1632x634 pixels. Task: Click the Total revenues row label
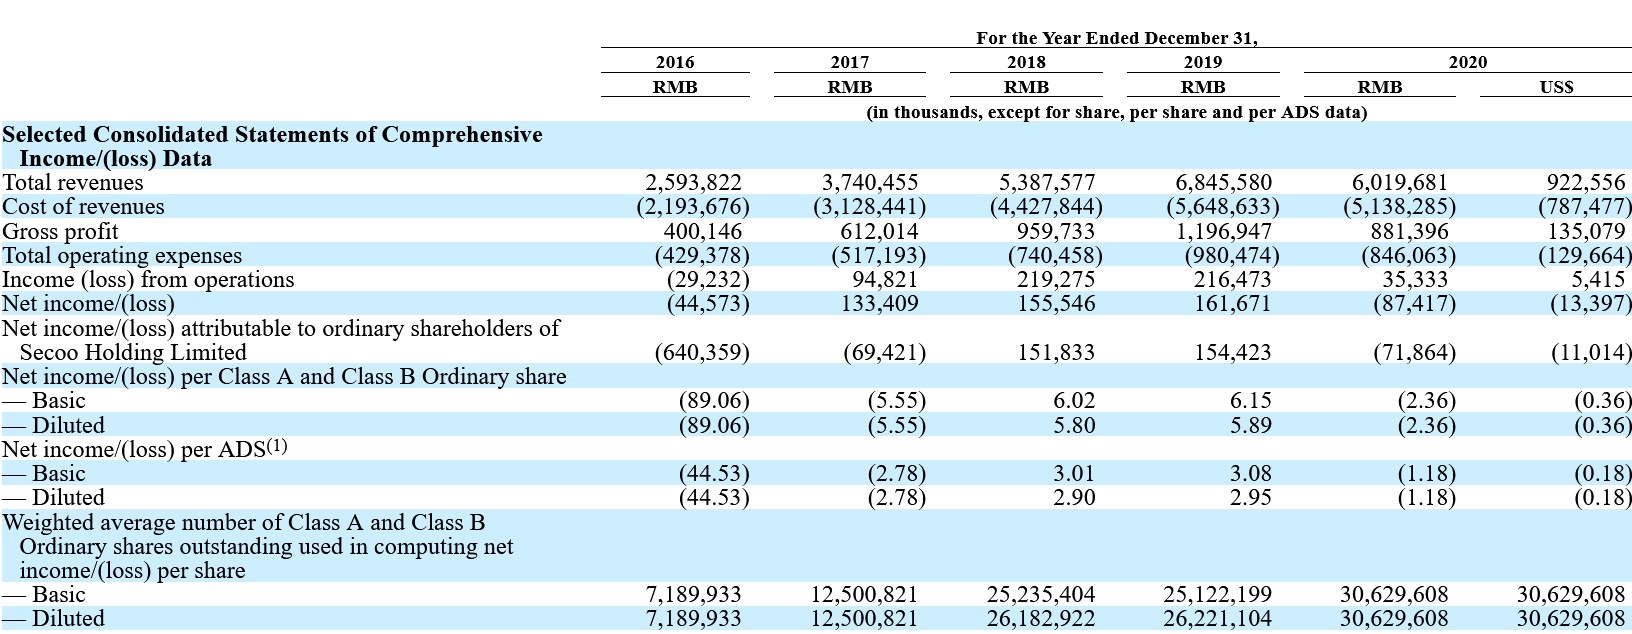point(73,183)
